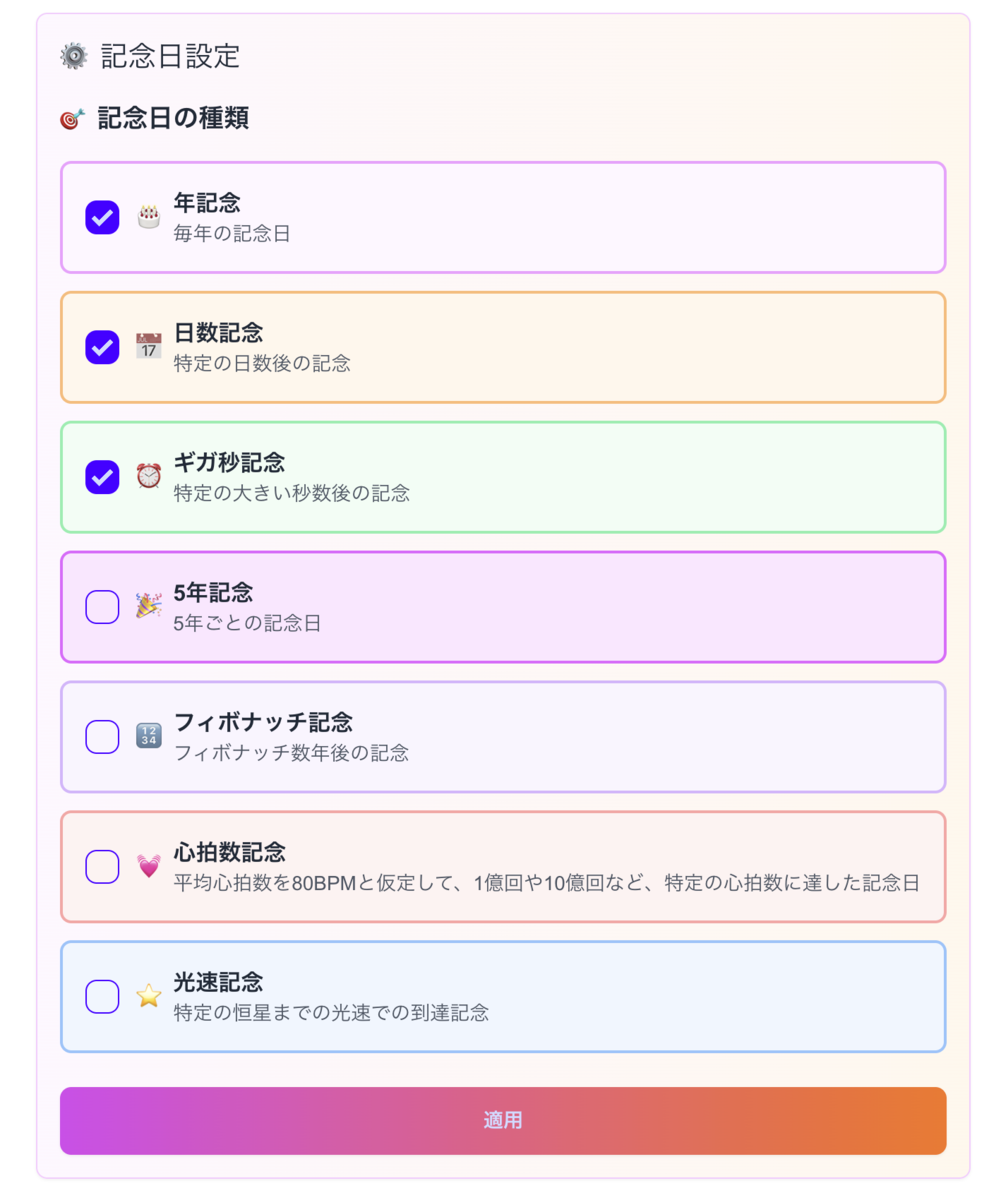Select the 光速記念 title text
The height and width of the screenshot is (1200, 1001).
[x=218, y=982]
